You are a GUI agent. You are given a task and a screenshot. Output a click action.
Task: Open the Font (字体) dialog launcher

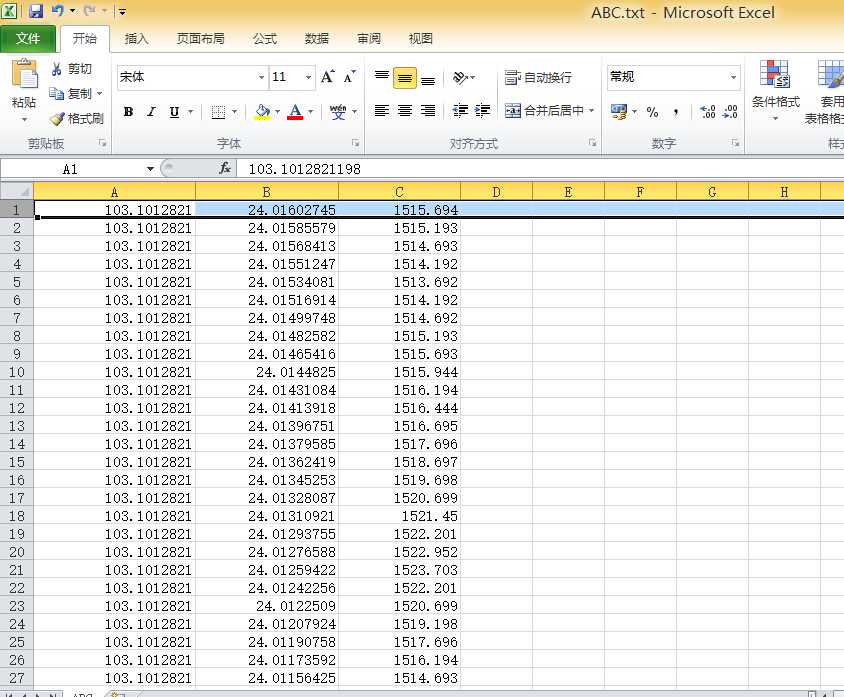tap(355, 143)
